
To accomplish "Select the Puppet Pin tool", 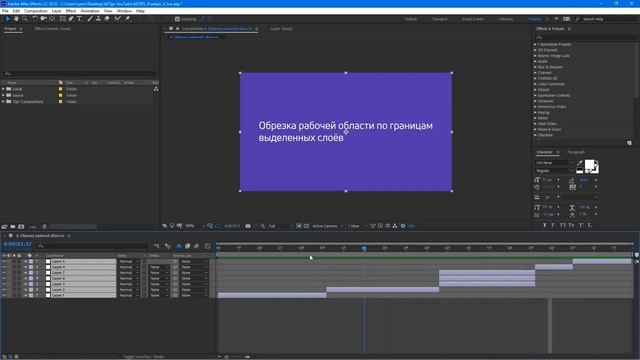I will pos(127,19).
